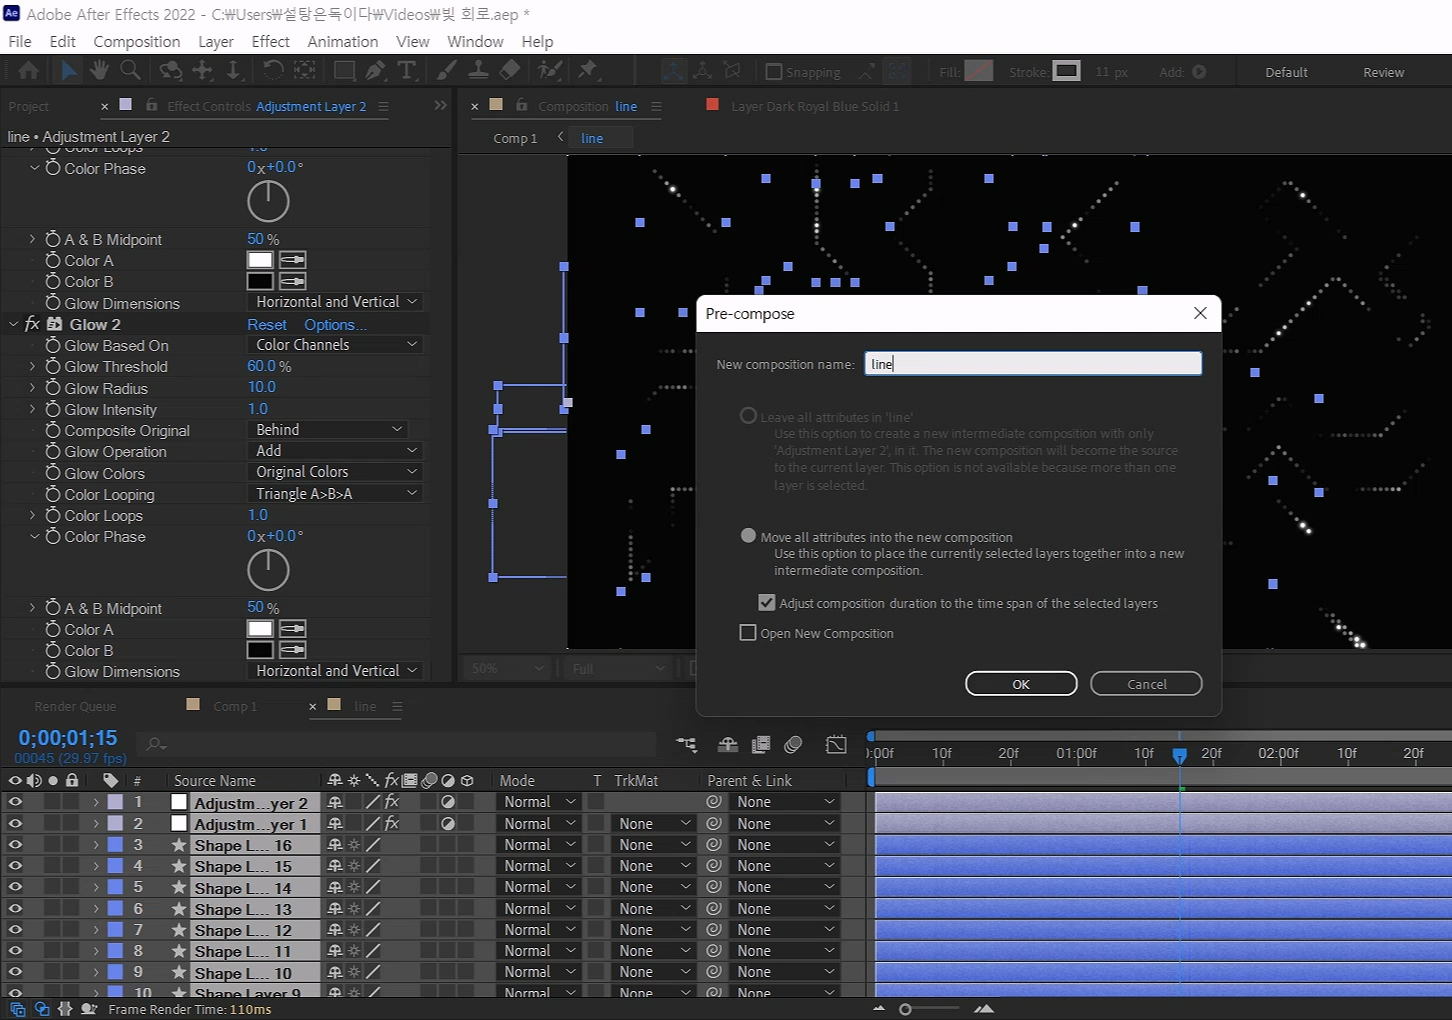Open the Glow Operation Add dropdown

[x=335, y=451]
